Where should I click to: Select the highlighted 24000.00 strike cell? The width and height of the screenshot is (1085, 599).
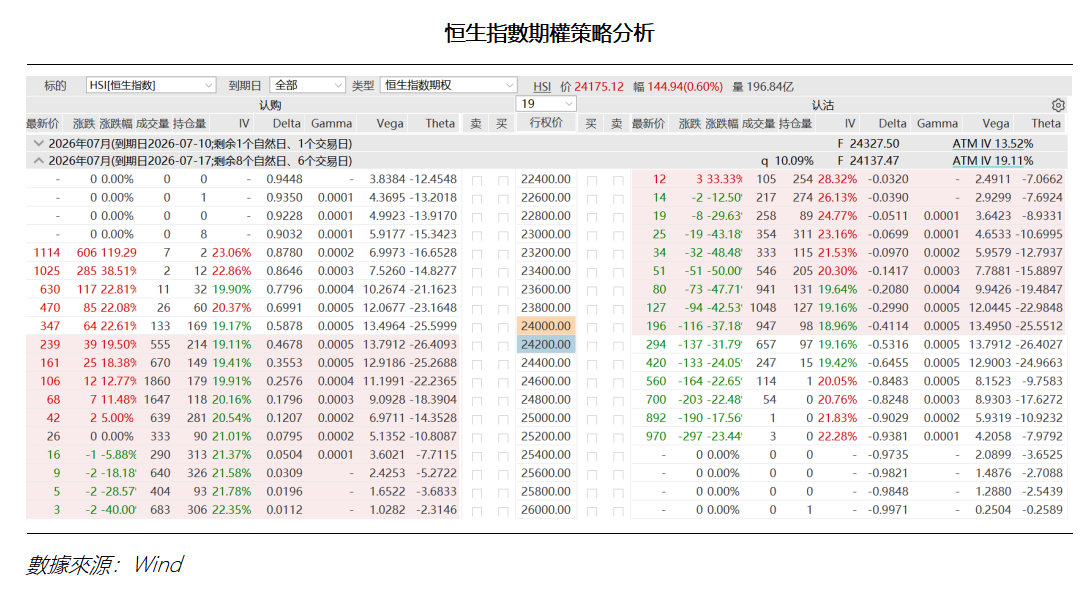point(546,326)
